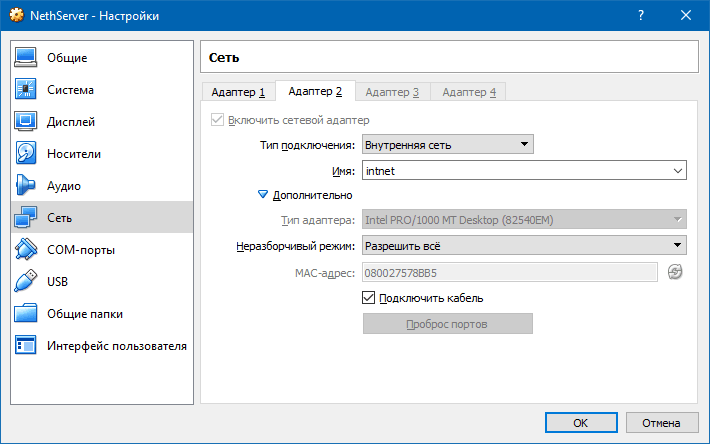Click the COM-порты connector icon
The image size is (710, 444).
[x=26, y=250]
